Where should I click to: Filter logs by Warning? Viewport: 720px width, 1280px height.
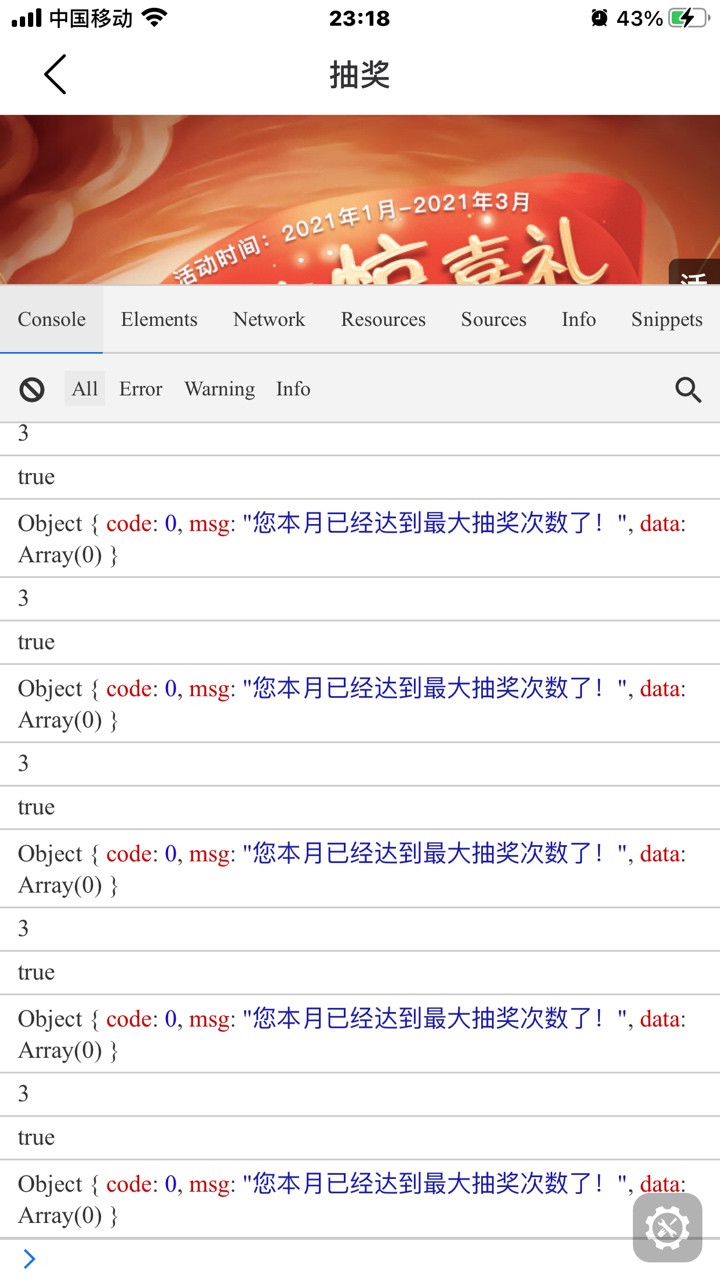[x=220, y=389]
